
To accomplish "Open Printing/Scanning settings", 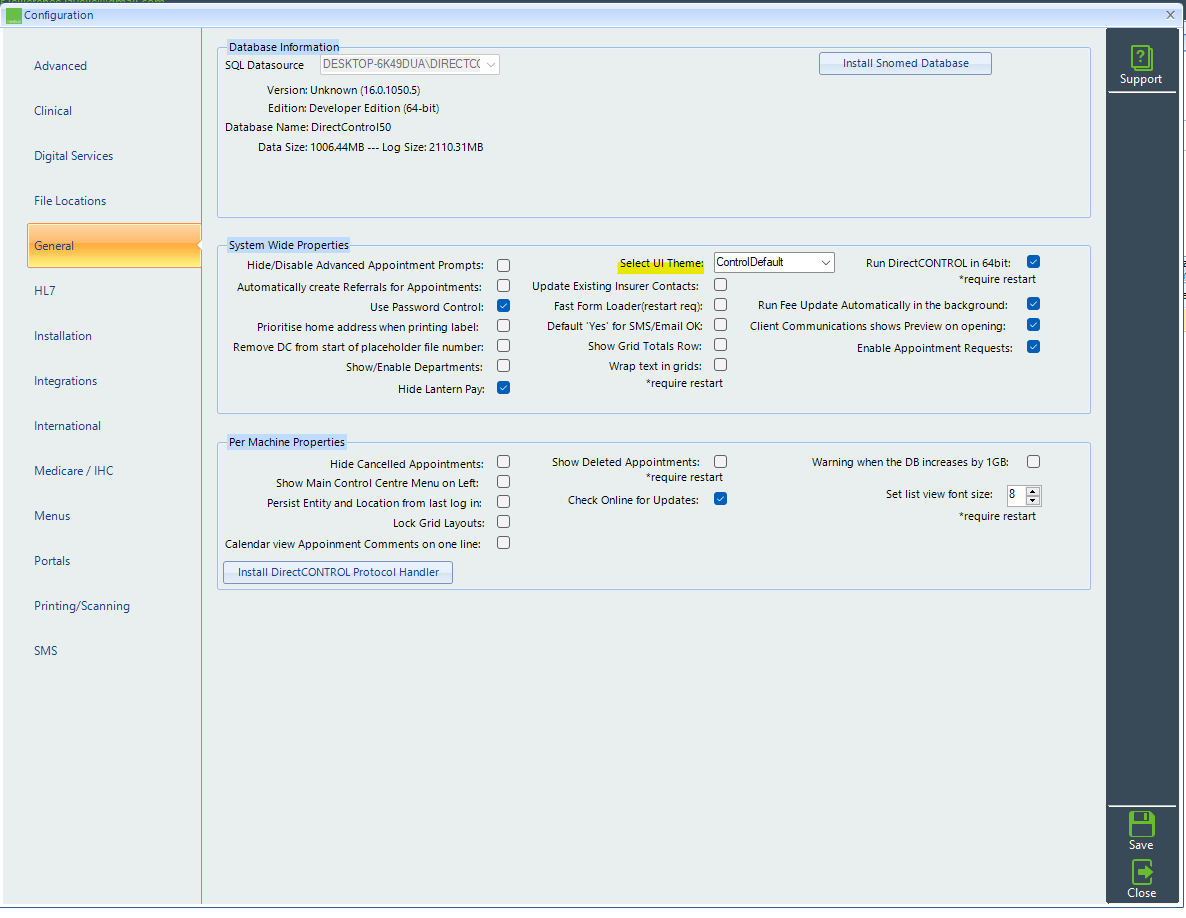I will (82, 606).
